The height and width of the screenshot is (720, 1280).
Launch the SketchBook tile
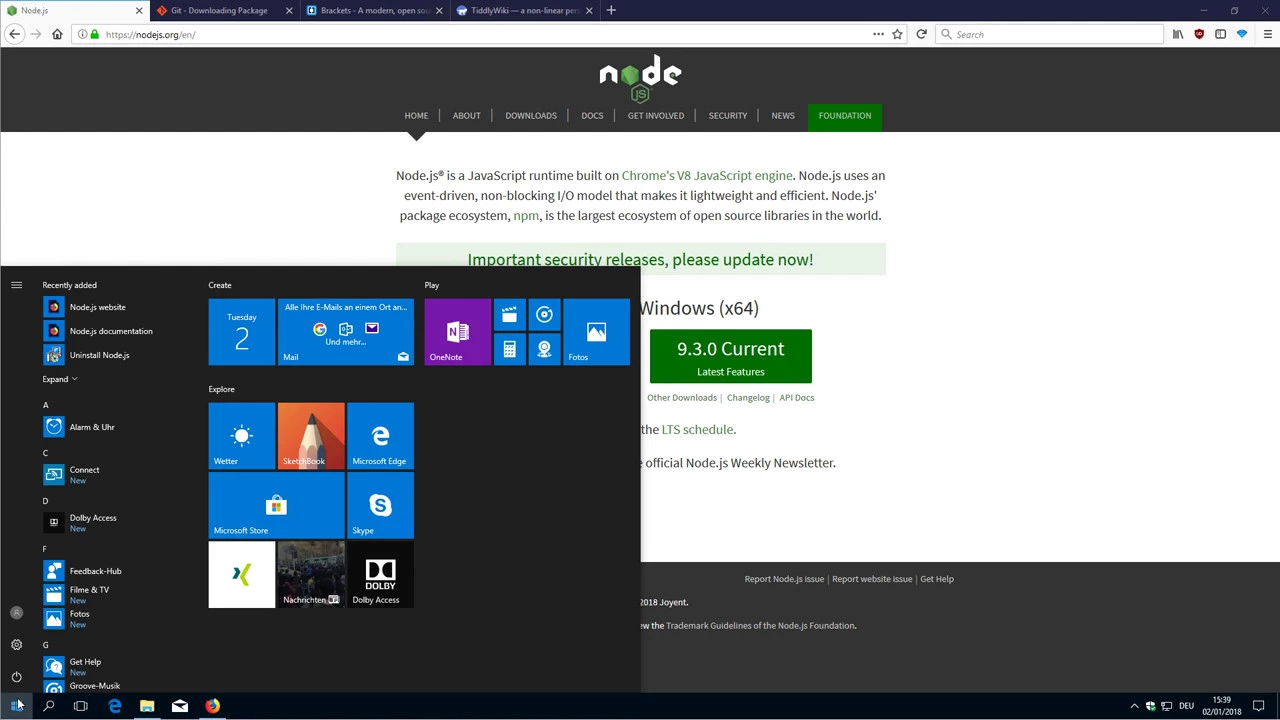(x=311, y=436)
